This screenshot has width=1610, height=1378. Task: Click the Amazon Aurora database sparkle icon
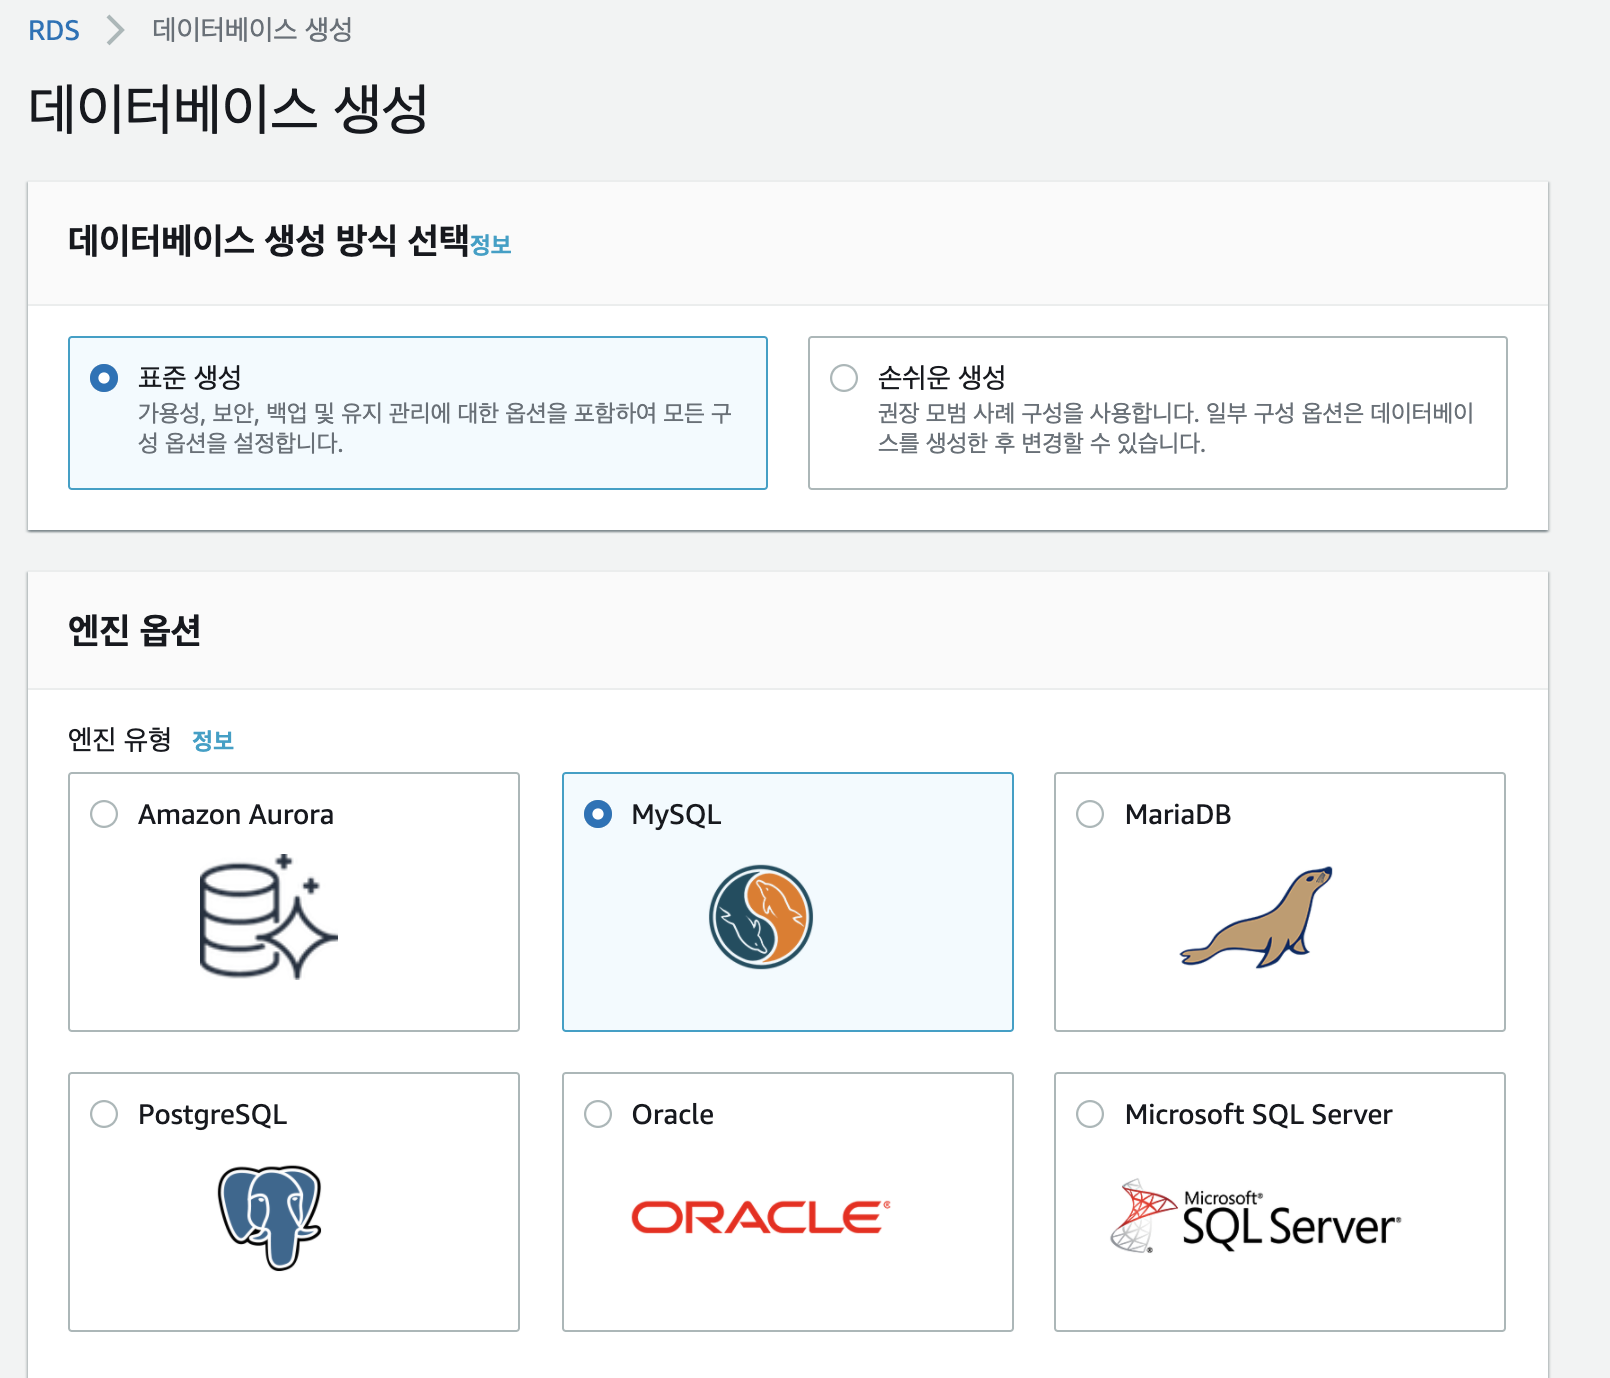[x=268, y=916]
